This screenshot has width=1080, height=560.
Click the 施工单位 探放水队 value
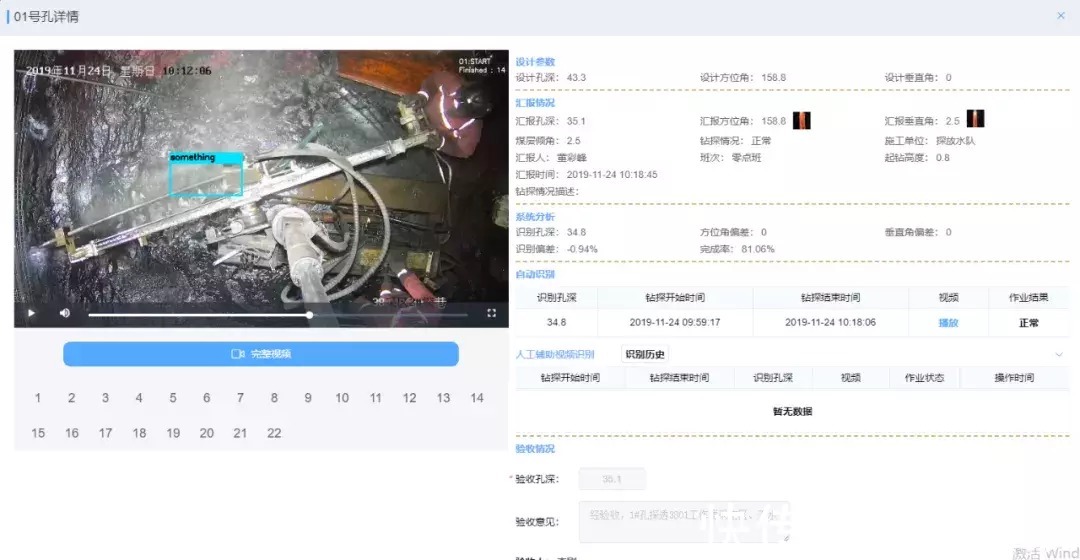coord(956,141)
